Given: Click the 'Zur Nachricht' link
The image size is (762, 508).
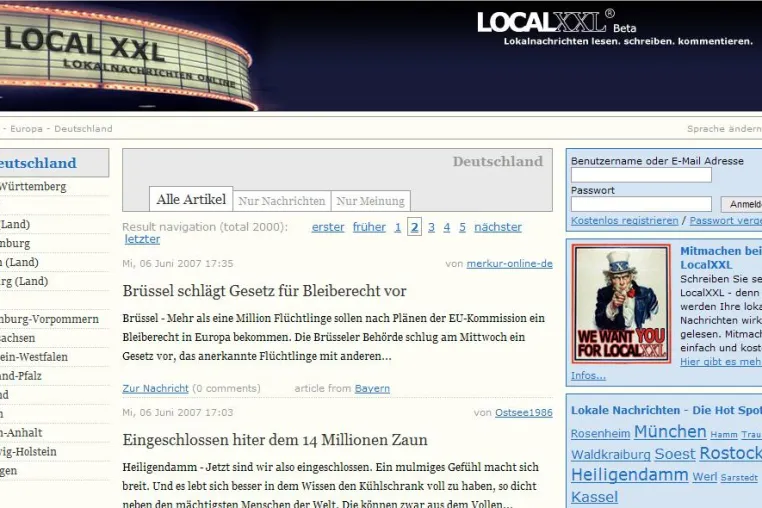Looking at the screenshot, I should [x=155, y=388].
